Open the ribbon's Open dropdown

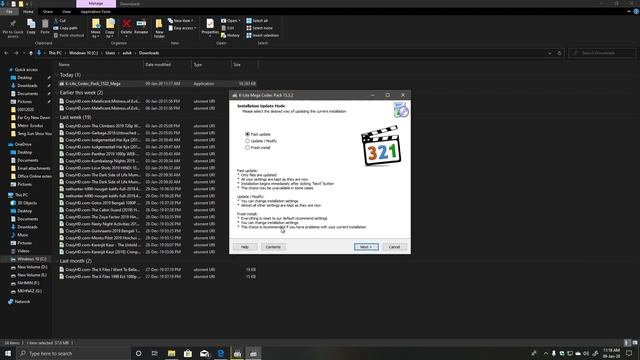point(231,20)
